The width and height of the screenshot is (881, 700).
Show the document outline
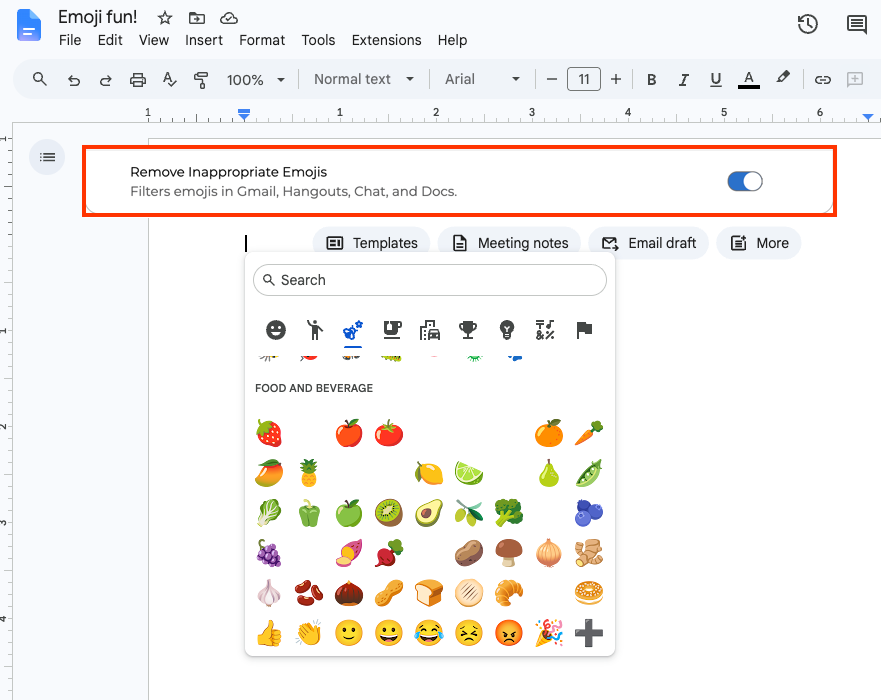[47, 157]
